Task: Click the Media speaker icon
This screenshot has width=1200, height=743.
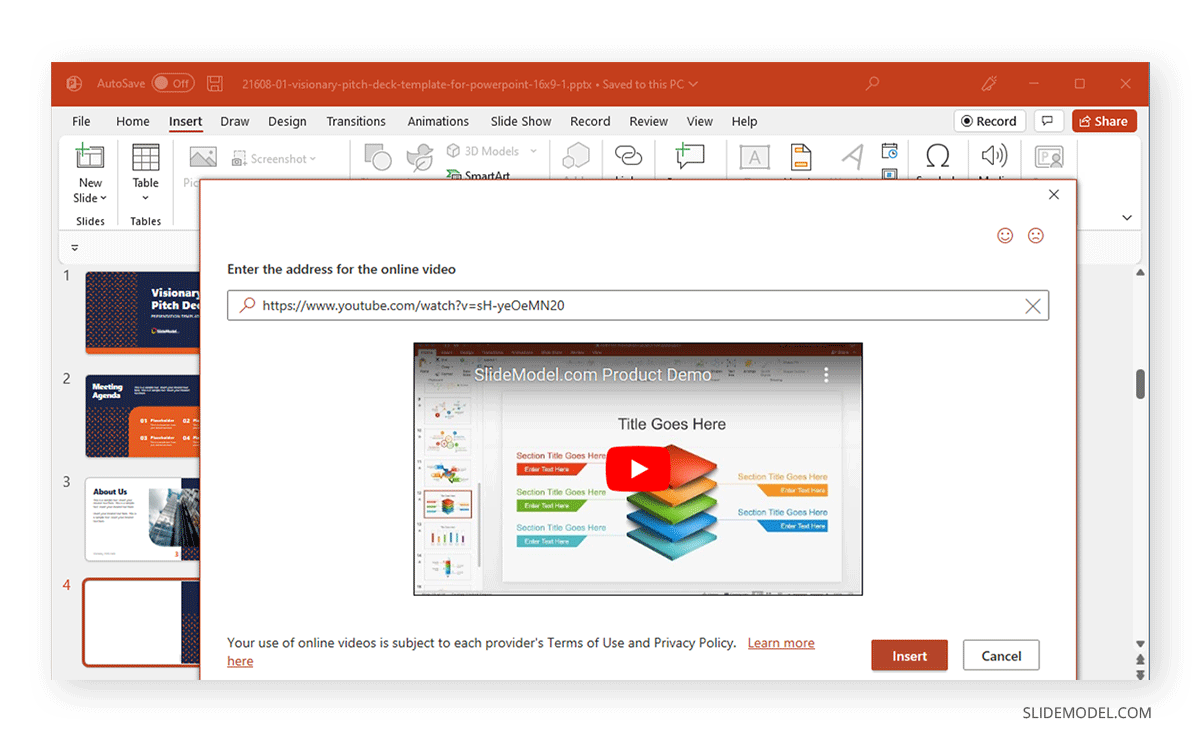Action: (993, 156)
